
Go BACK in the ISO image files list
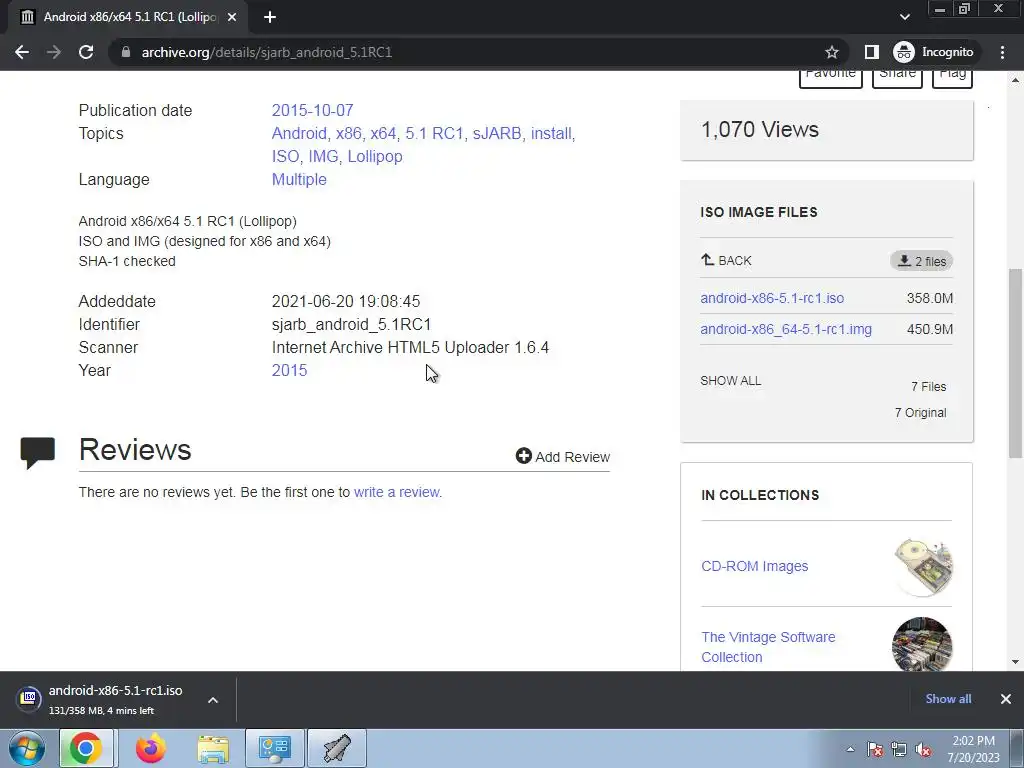pyautogui.click(x=726, y=261)
